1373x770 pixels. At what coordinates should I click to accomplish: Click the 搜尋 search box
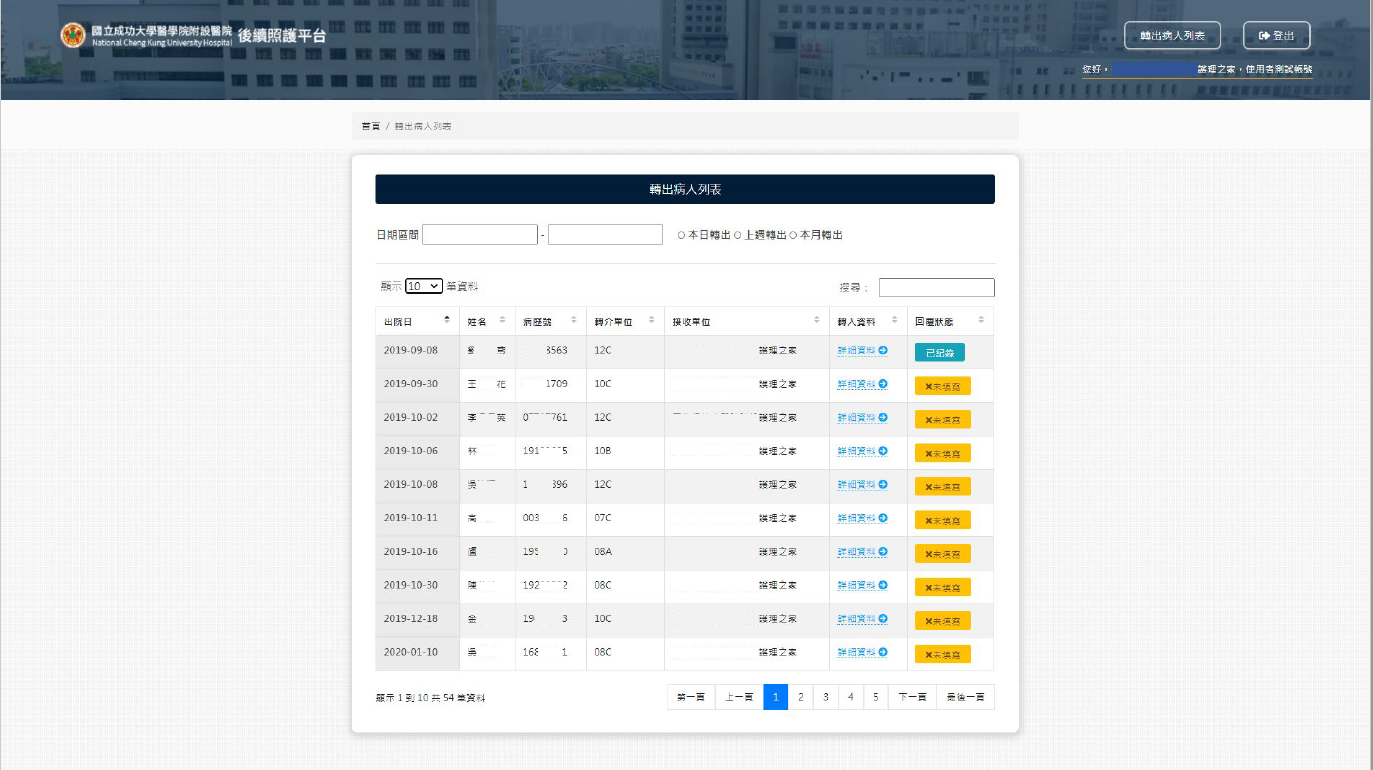[x=937, y=288]
